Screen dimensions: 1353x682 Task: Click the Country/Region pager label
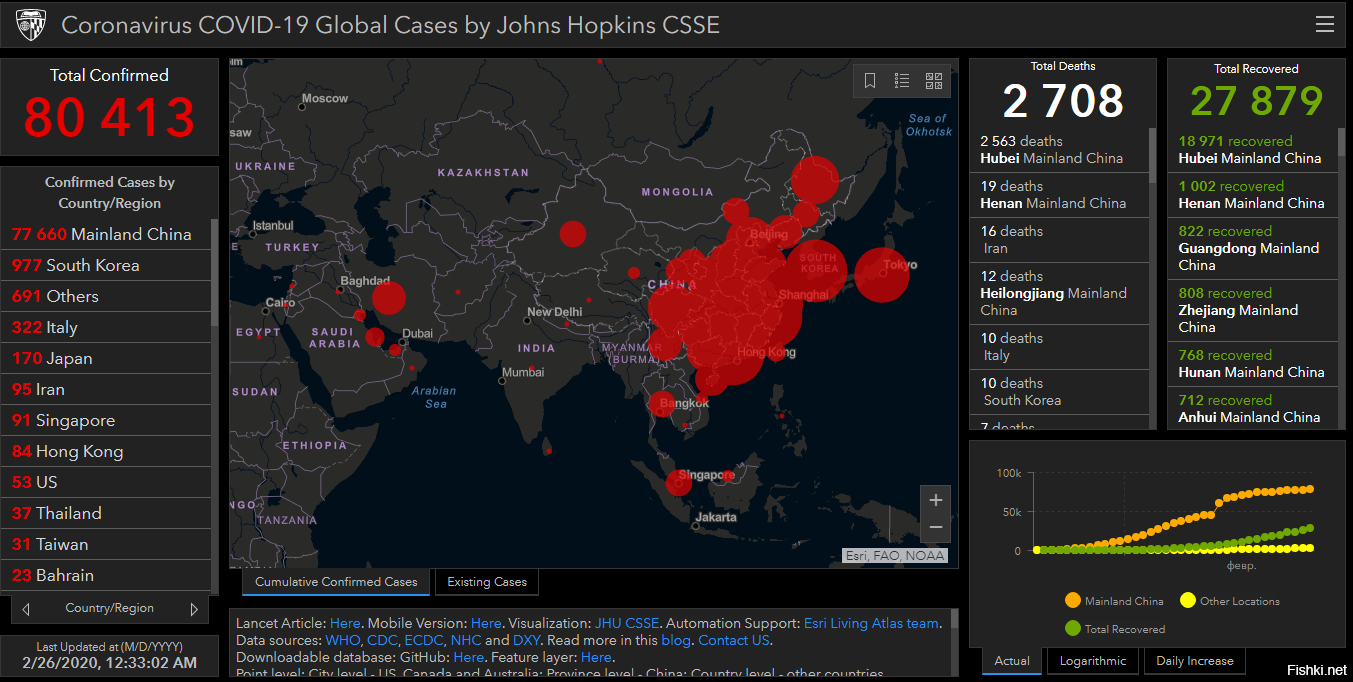(x=110, y=608)
